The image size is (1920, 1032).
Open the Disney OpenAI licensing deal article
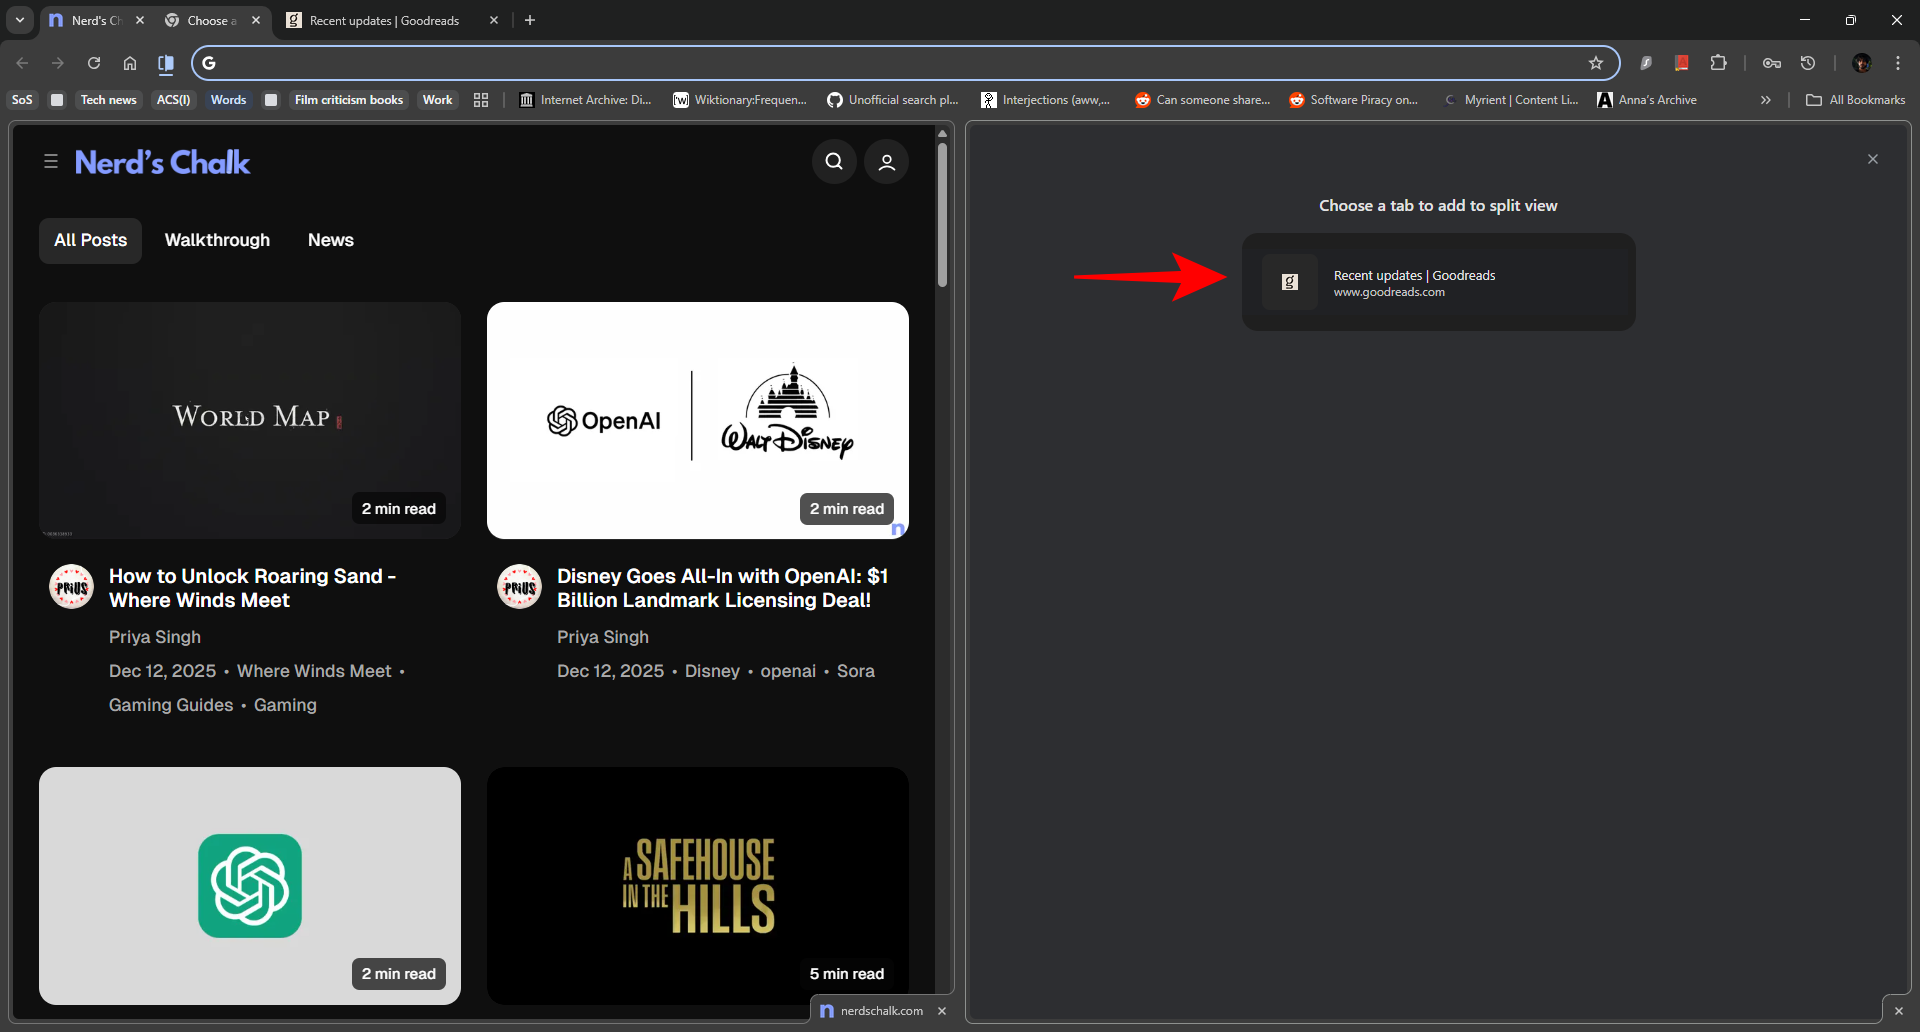coord(722,588)
